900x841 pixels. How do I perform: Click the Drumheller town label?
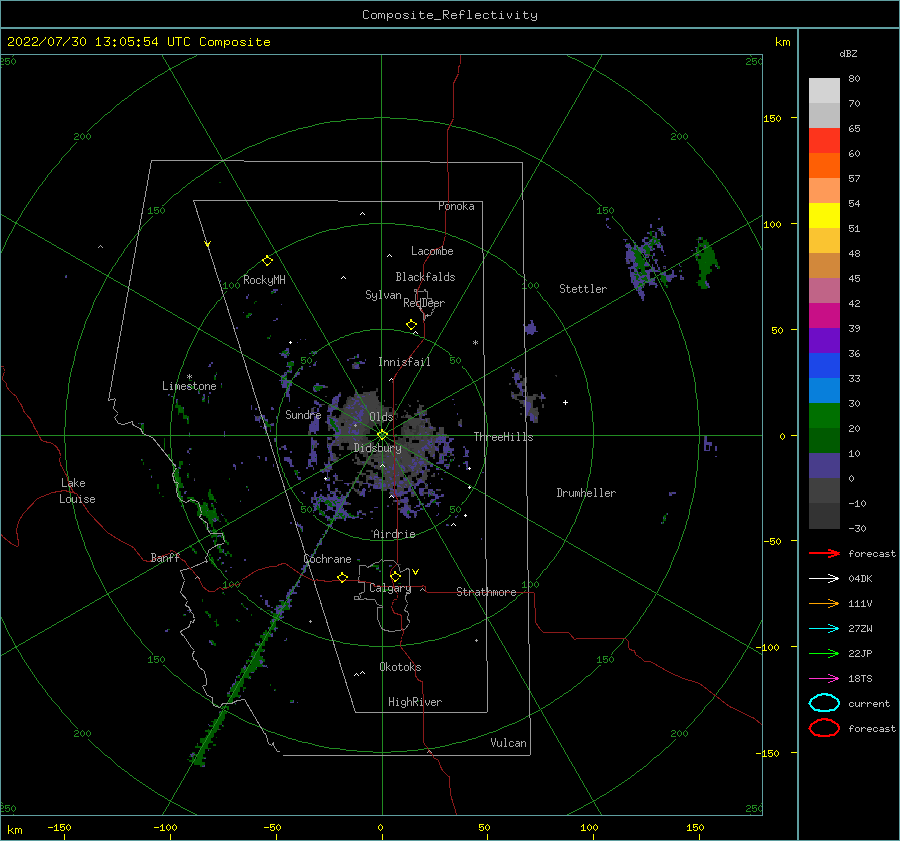586,493
